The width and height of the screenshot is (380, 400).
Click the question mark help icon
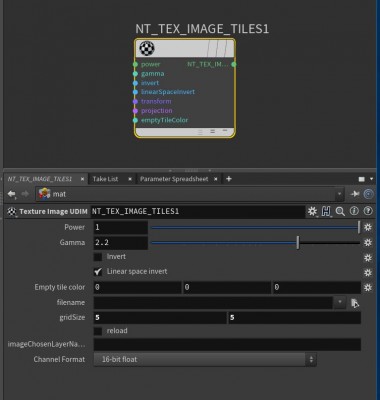point(368,211)
